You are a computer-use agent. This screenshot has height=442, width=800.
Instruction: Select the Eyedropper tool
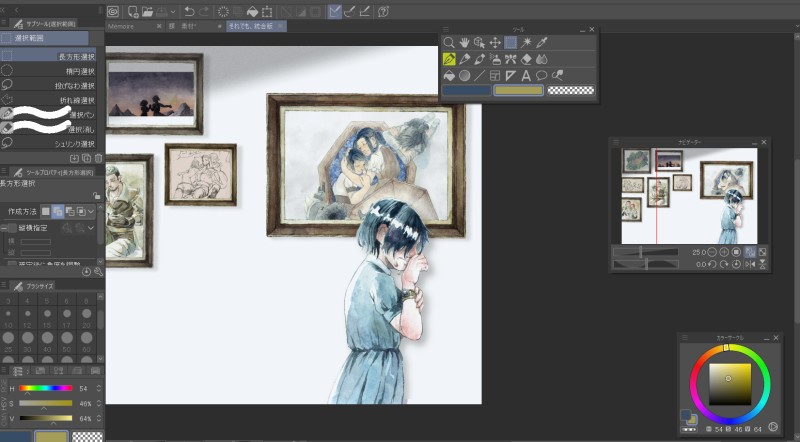click(x=541, y=42)
